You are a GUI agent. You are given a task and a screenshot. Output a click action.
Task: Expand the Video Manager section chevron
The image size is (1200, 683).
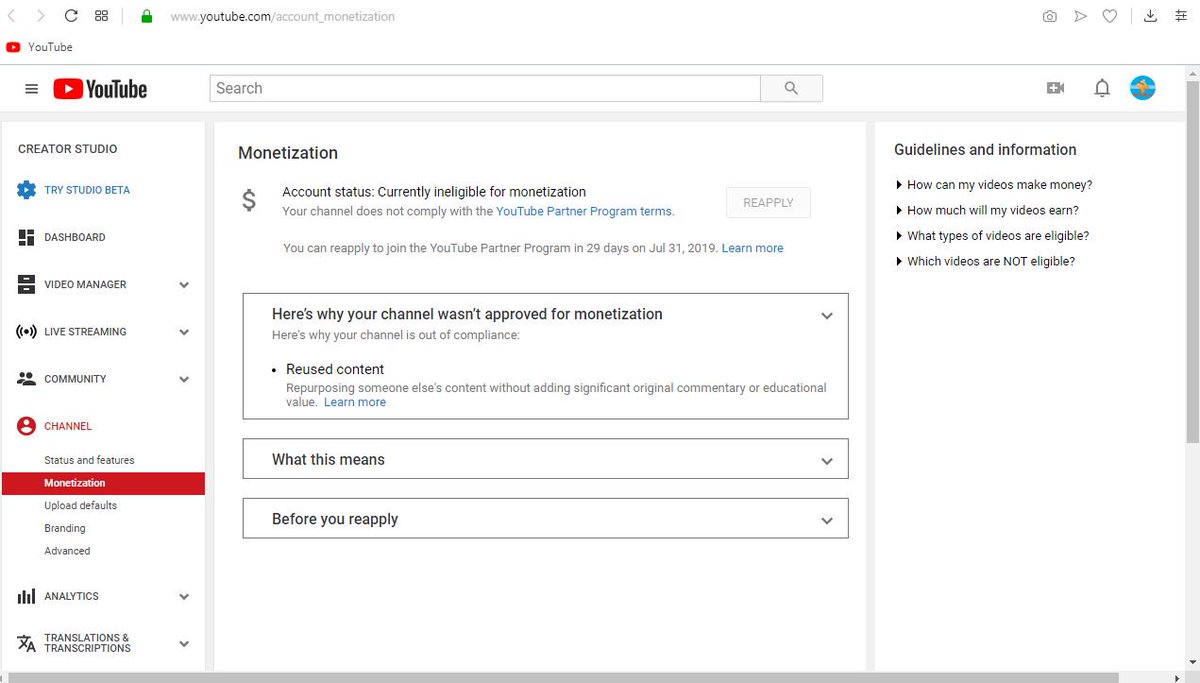[x=184, y=285]
